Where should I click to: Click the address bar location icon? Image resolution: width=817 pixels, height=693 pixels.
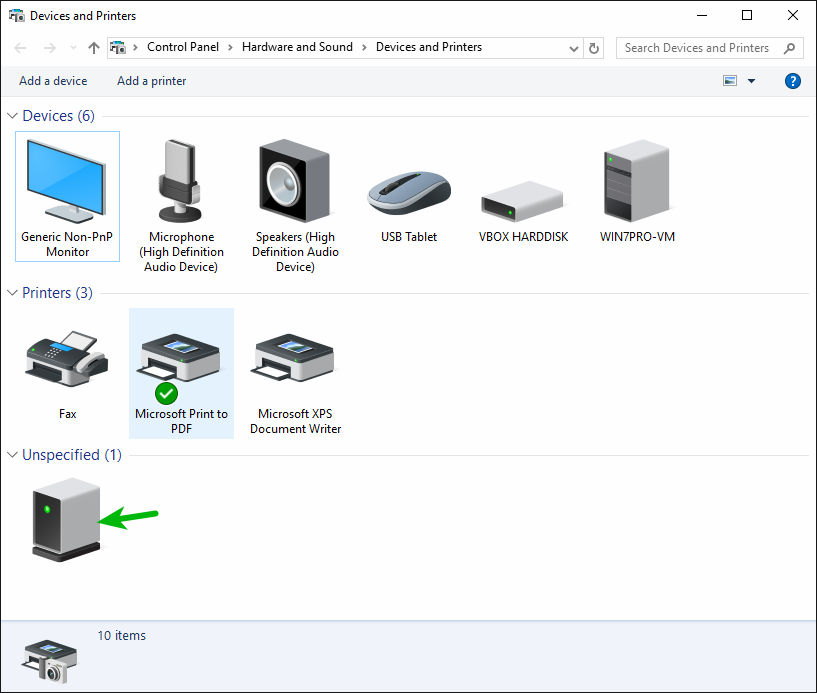point(118,47)
